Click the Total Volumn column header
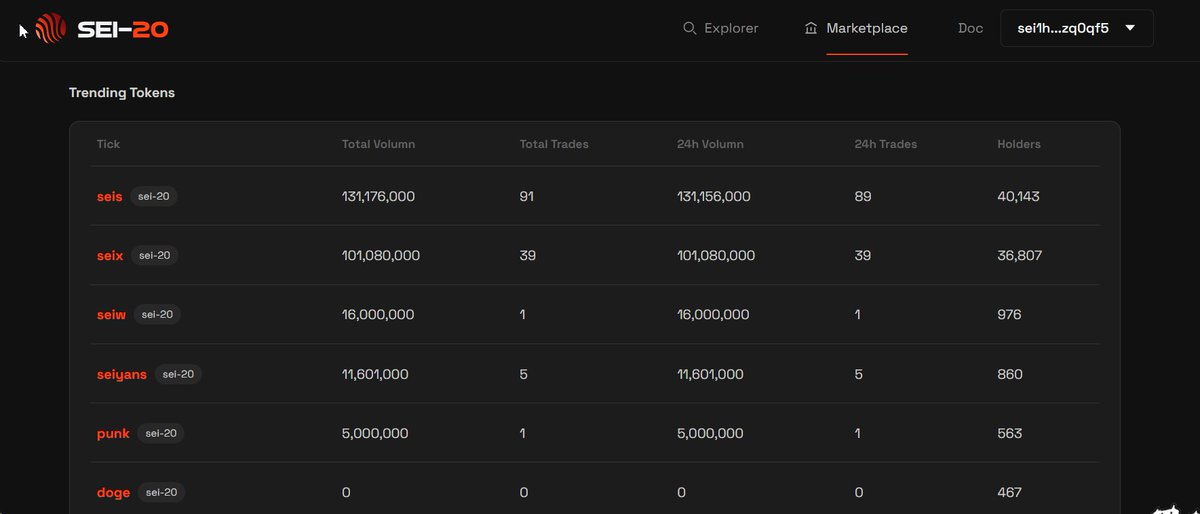This screenshot has width=1200, height=514. 378,144
